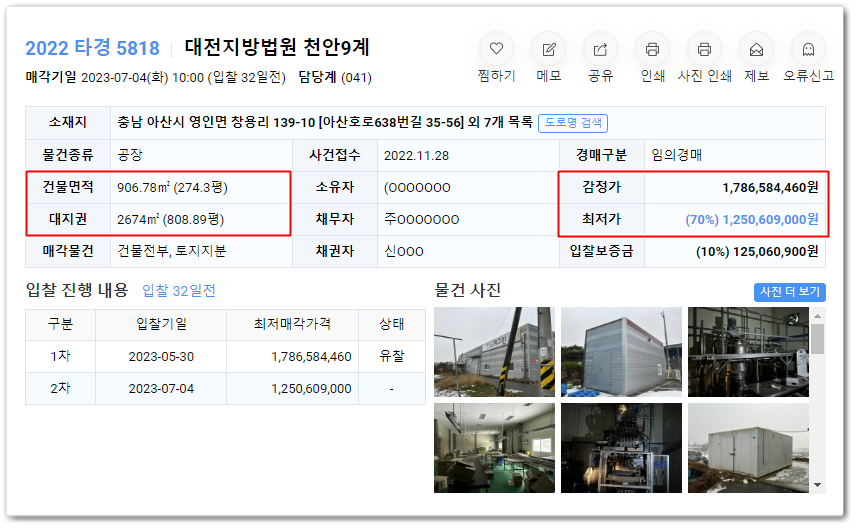Click 1차 price 1,786,584,460 cell

293,357
